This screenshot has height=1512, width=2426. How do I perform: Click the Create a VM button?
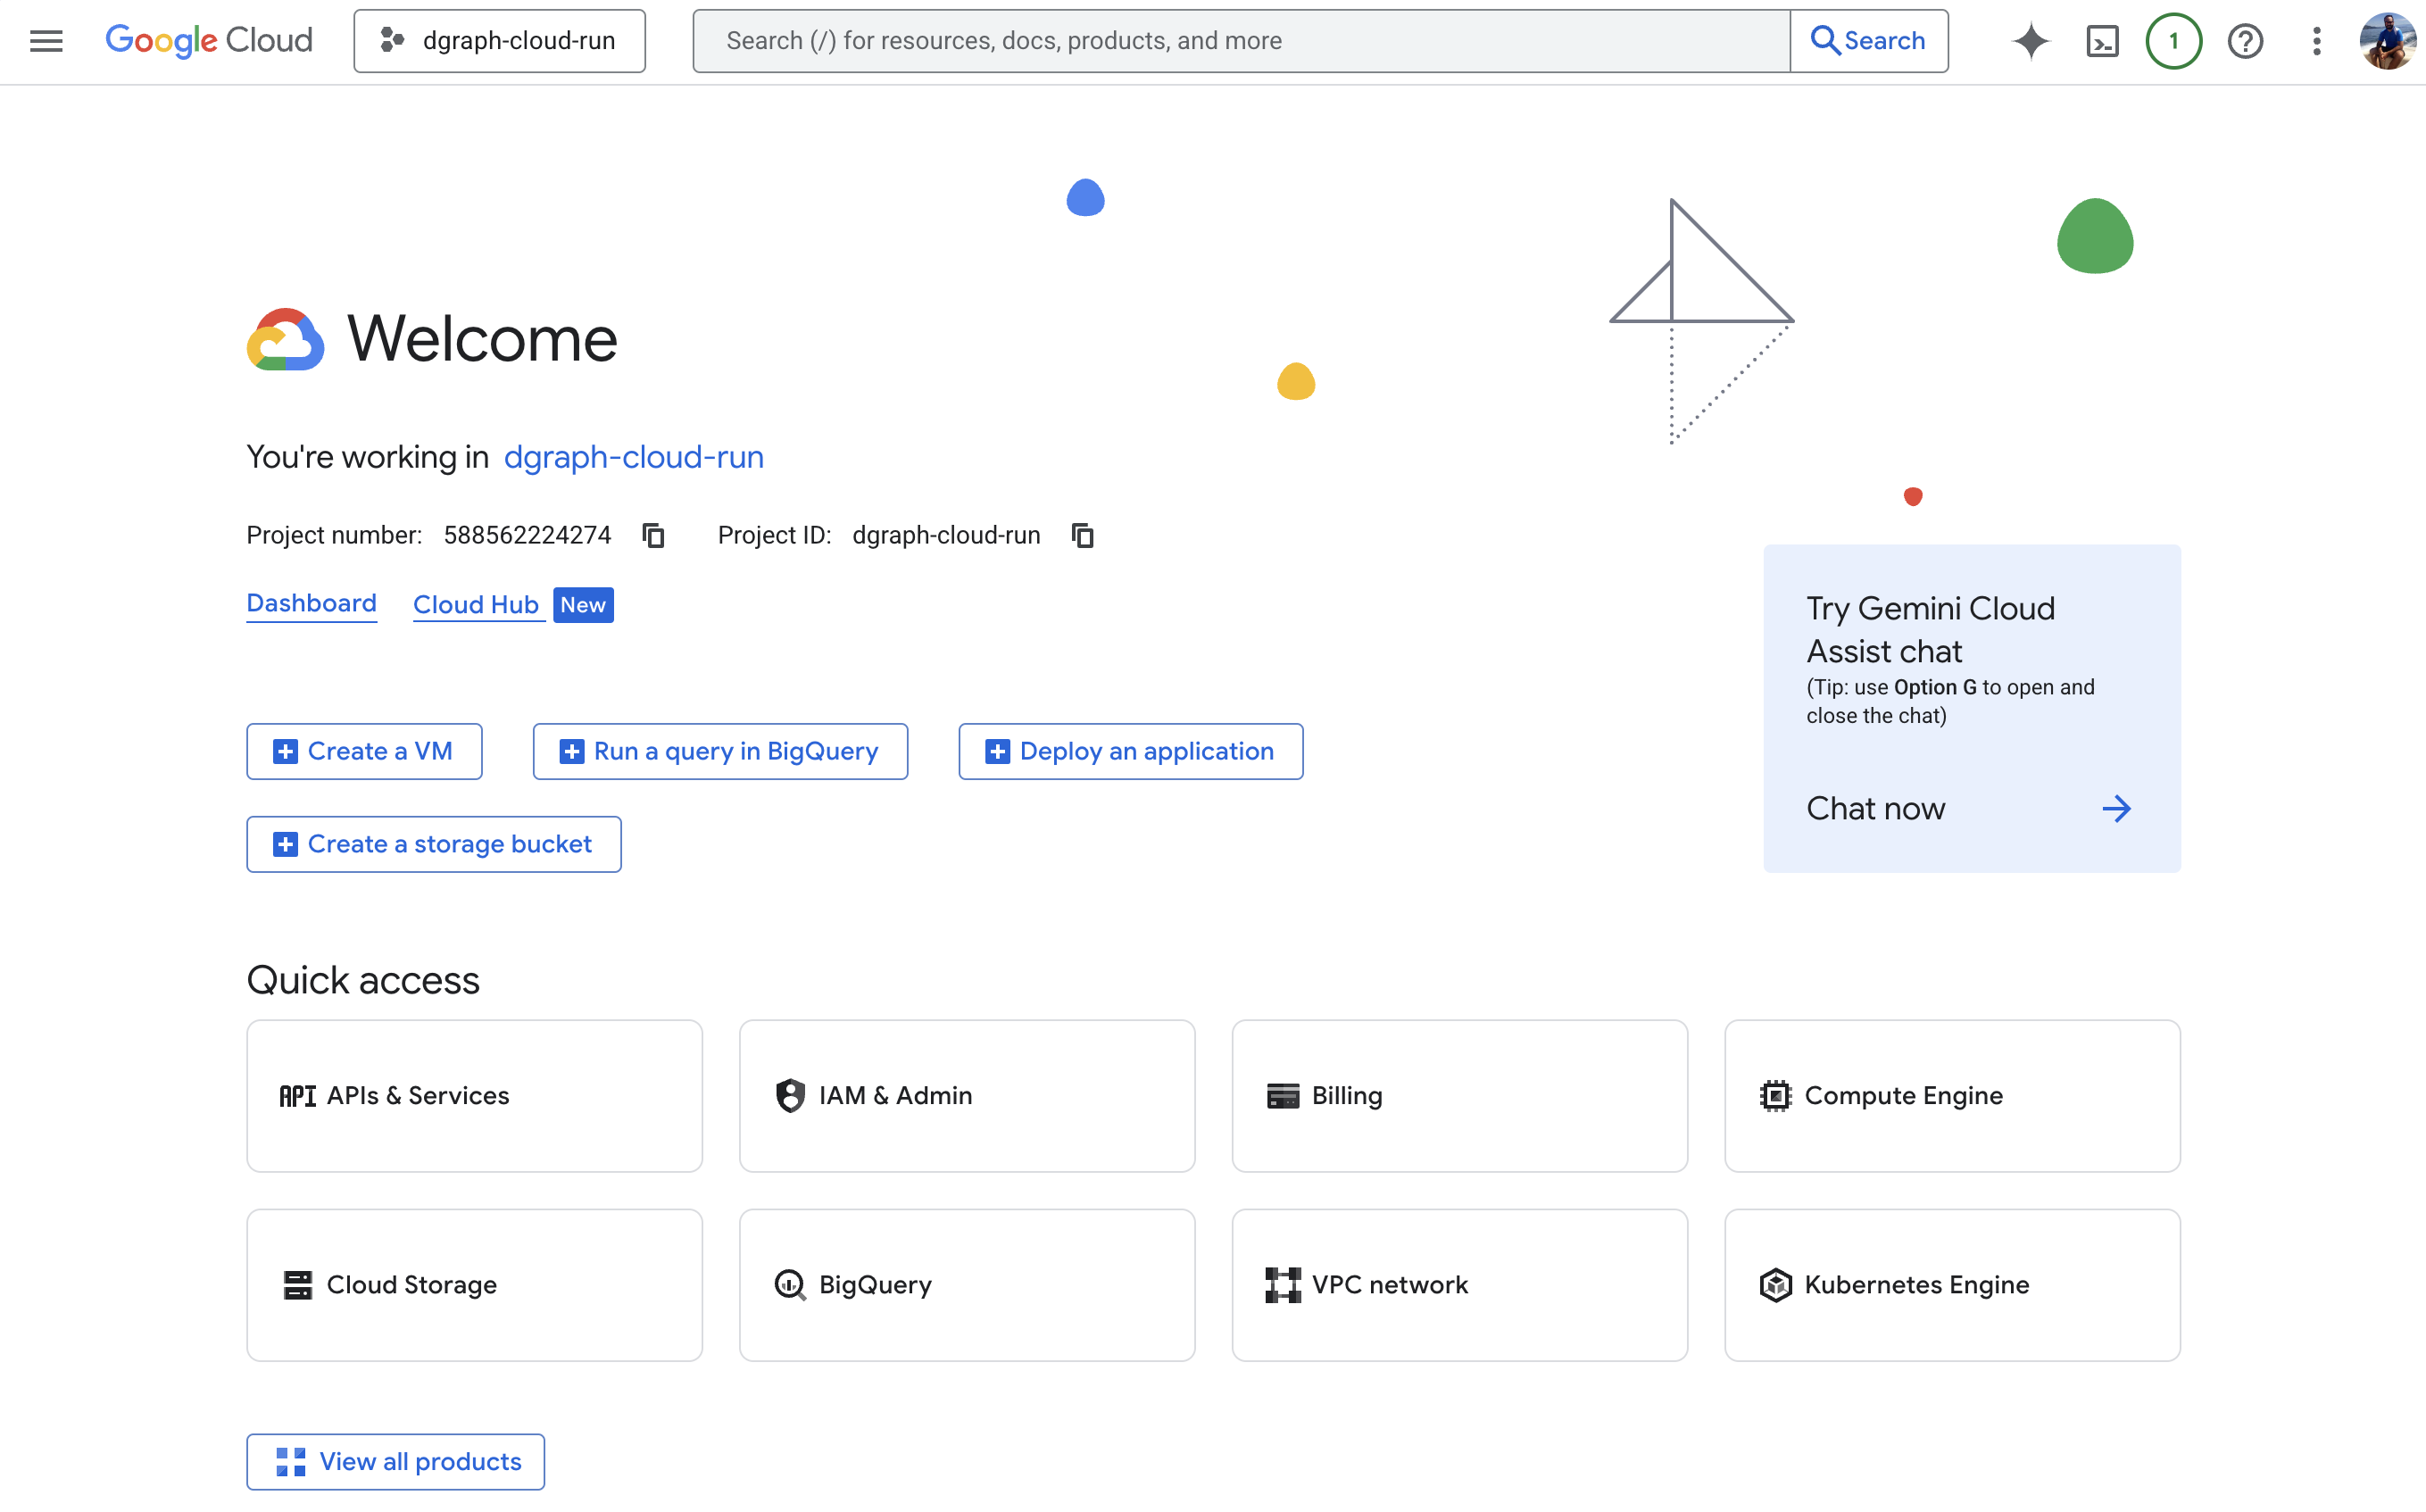(364, 751)
